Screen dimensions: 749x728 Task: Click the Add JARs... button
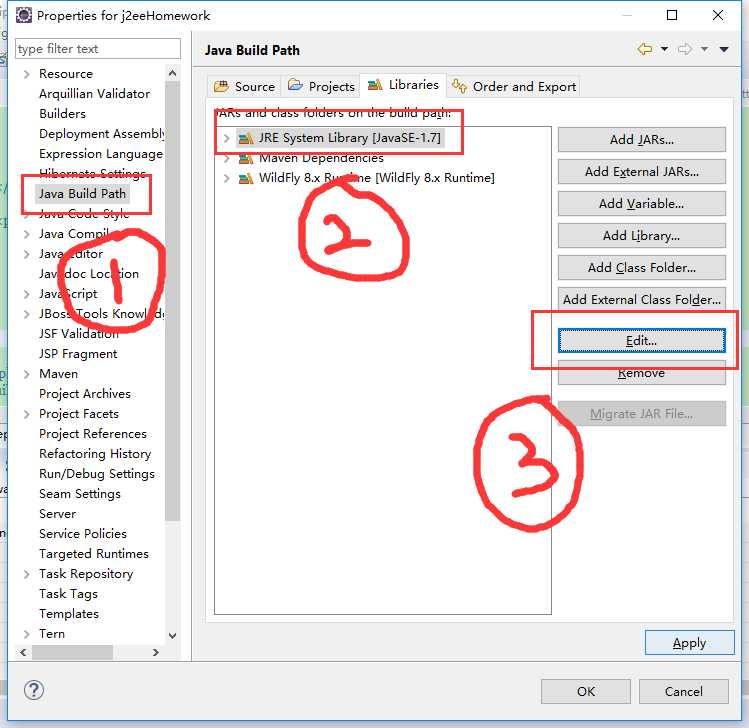point(642,139)
